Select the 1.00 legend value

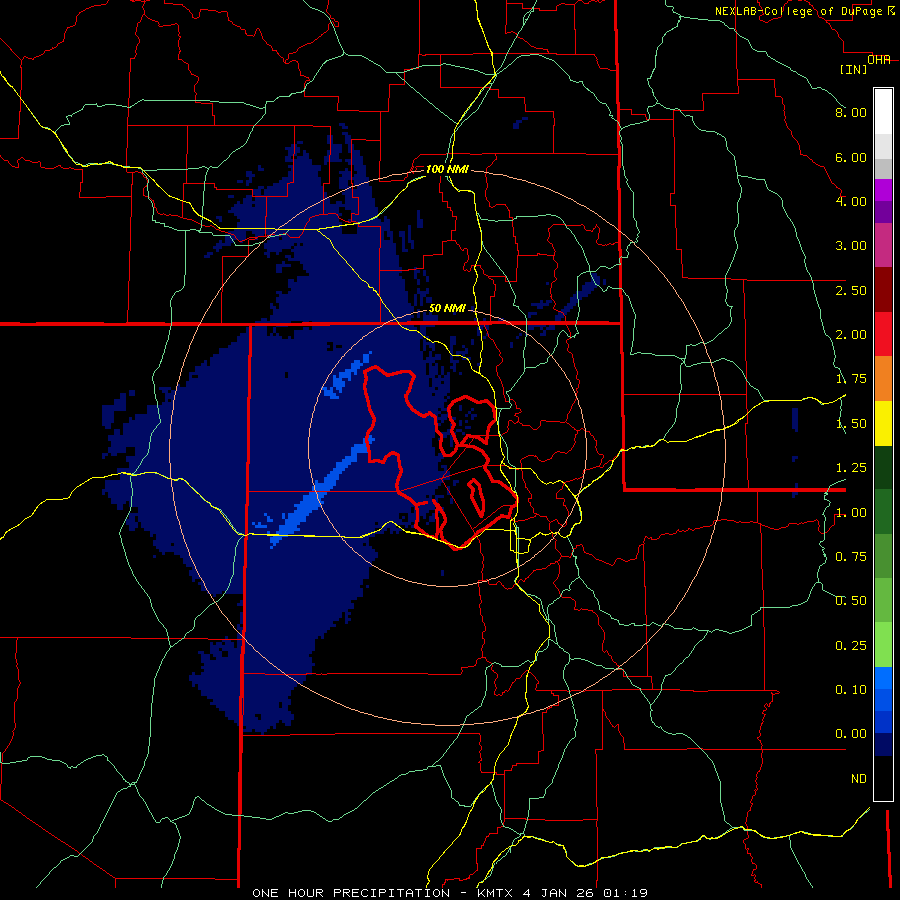pos(851,513)
